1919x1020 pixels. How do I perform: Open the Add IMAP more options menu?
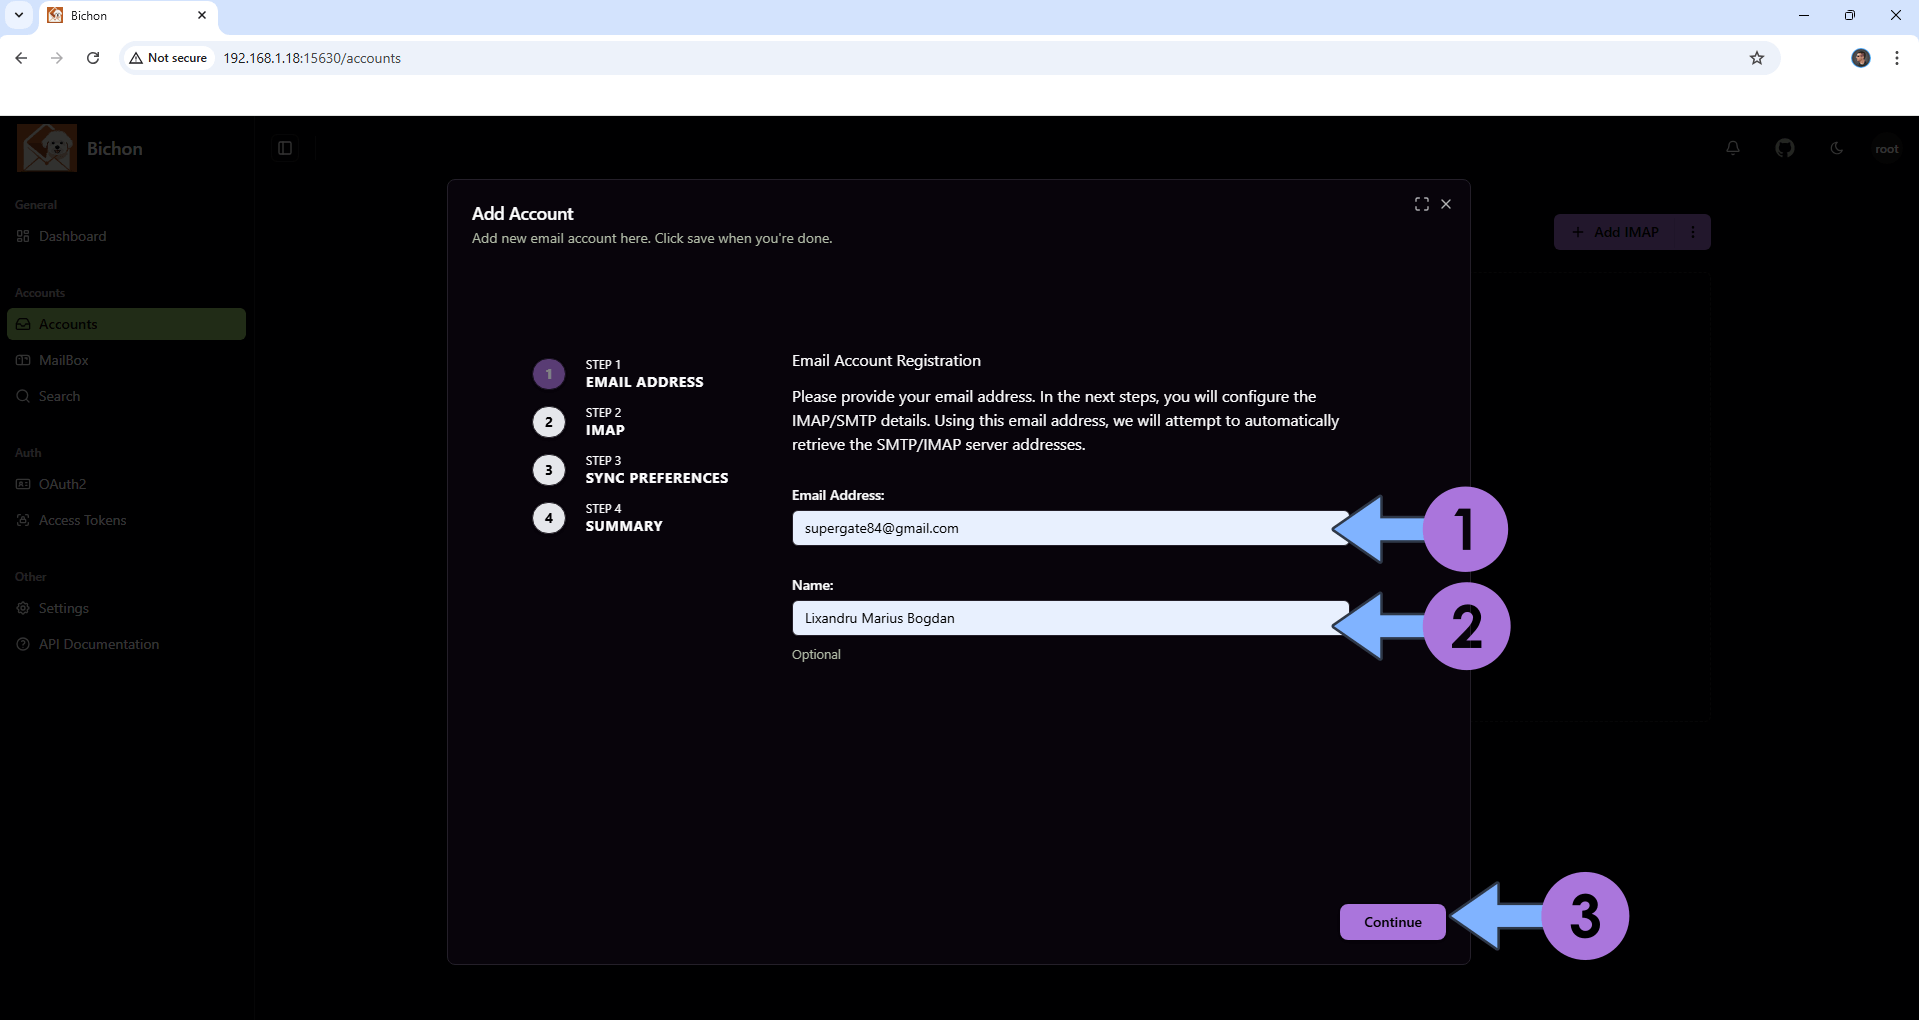click(1693, 232)
